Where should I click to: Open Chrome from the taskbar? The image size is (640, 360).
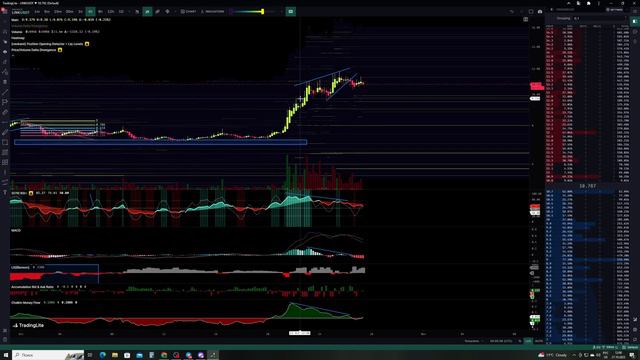(x=164, y=355)
